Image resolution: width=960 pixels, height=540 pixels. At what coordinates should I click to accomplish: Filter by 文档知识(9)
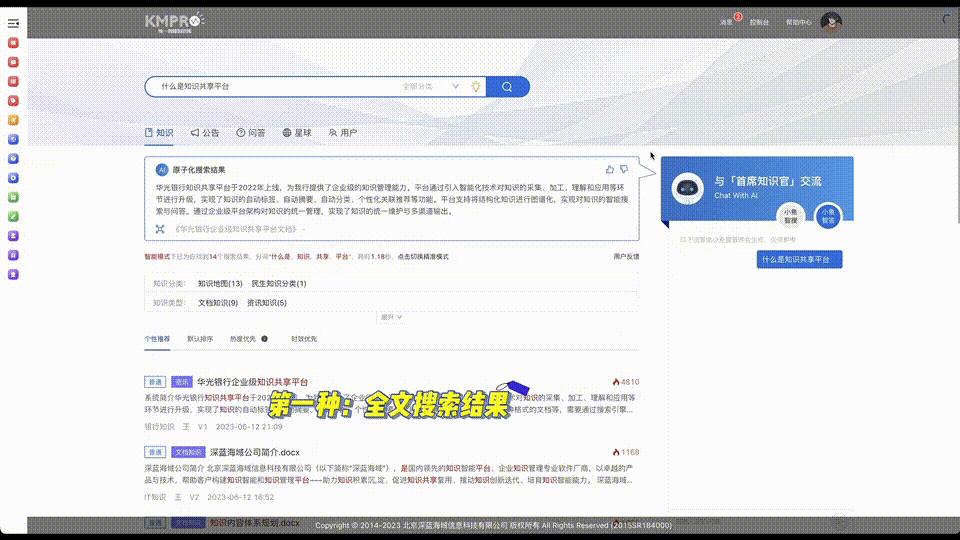[218, 303]
